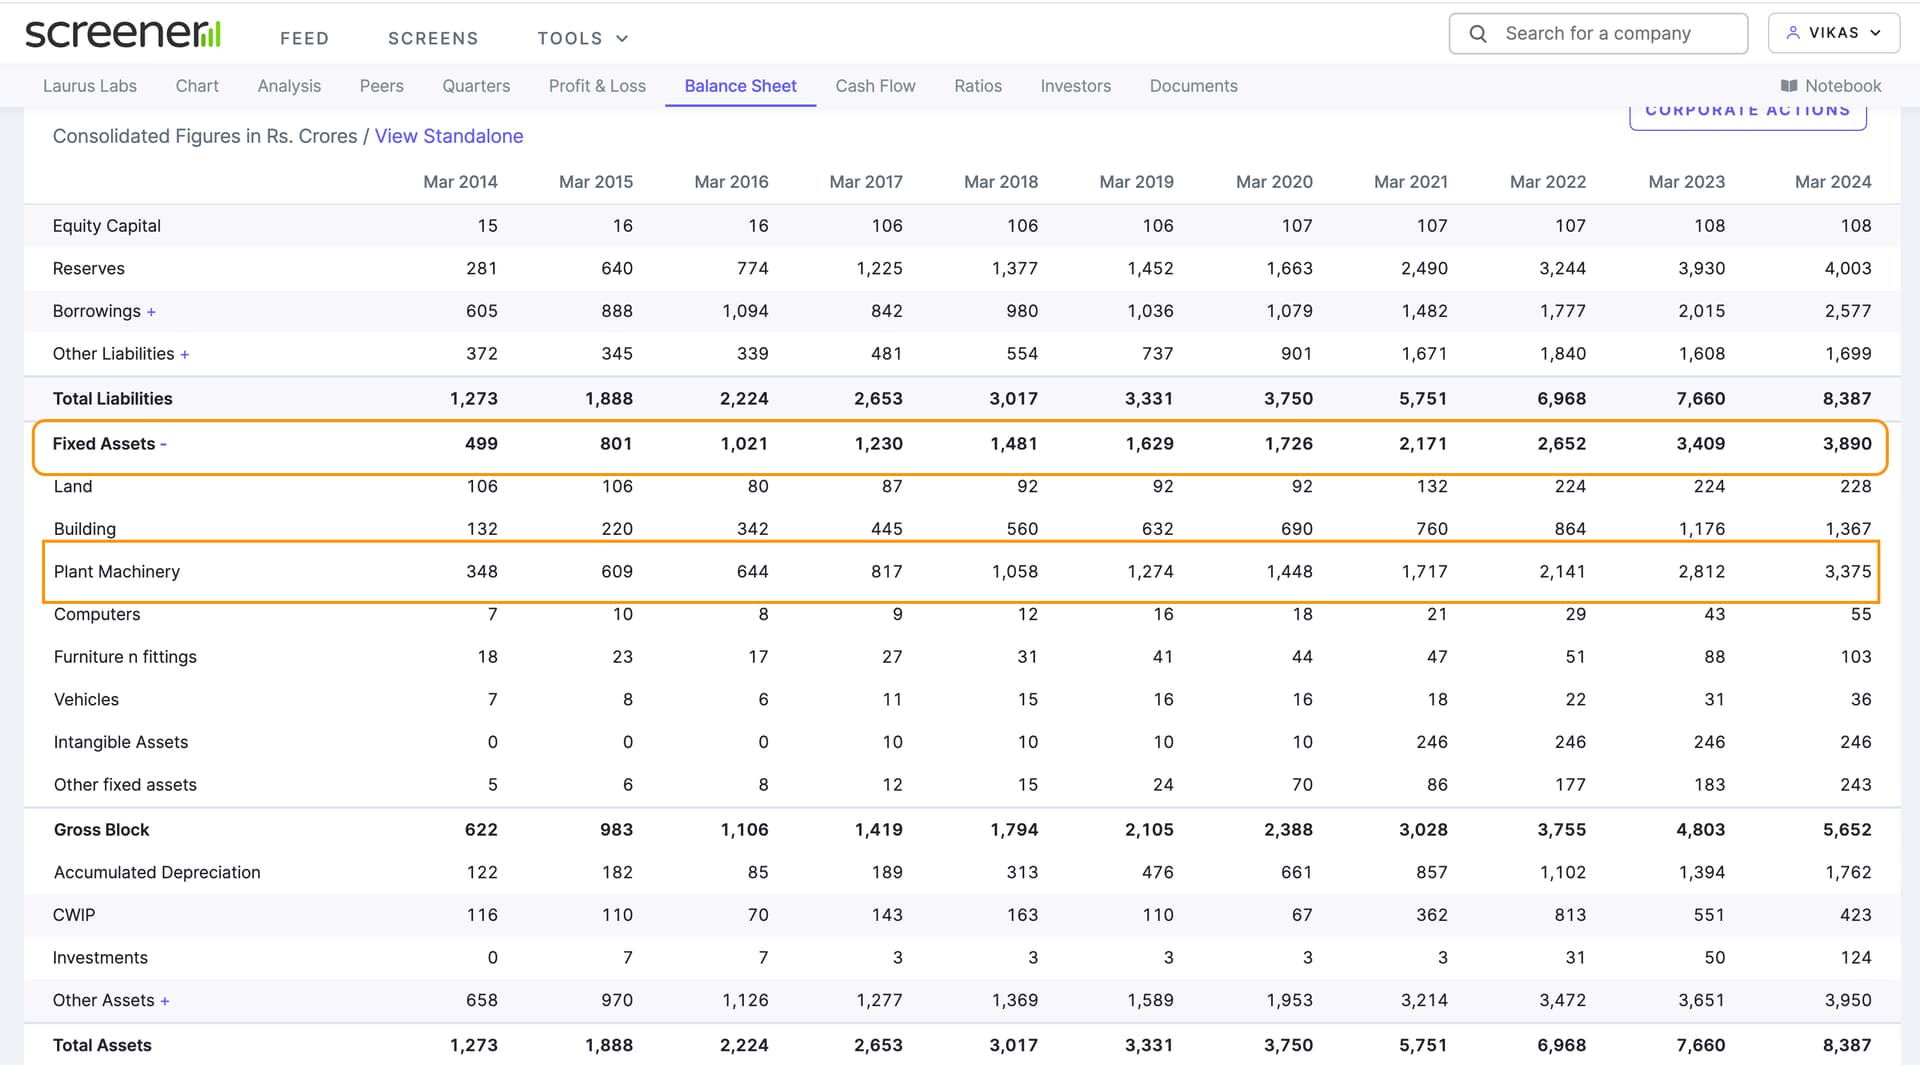Select the Quarters tab
This screenshot has height=1065, width=1920.
(x=476, y=86)
